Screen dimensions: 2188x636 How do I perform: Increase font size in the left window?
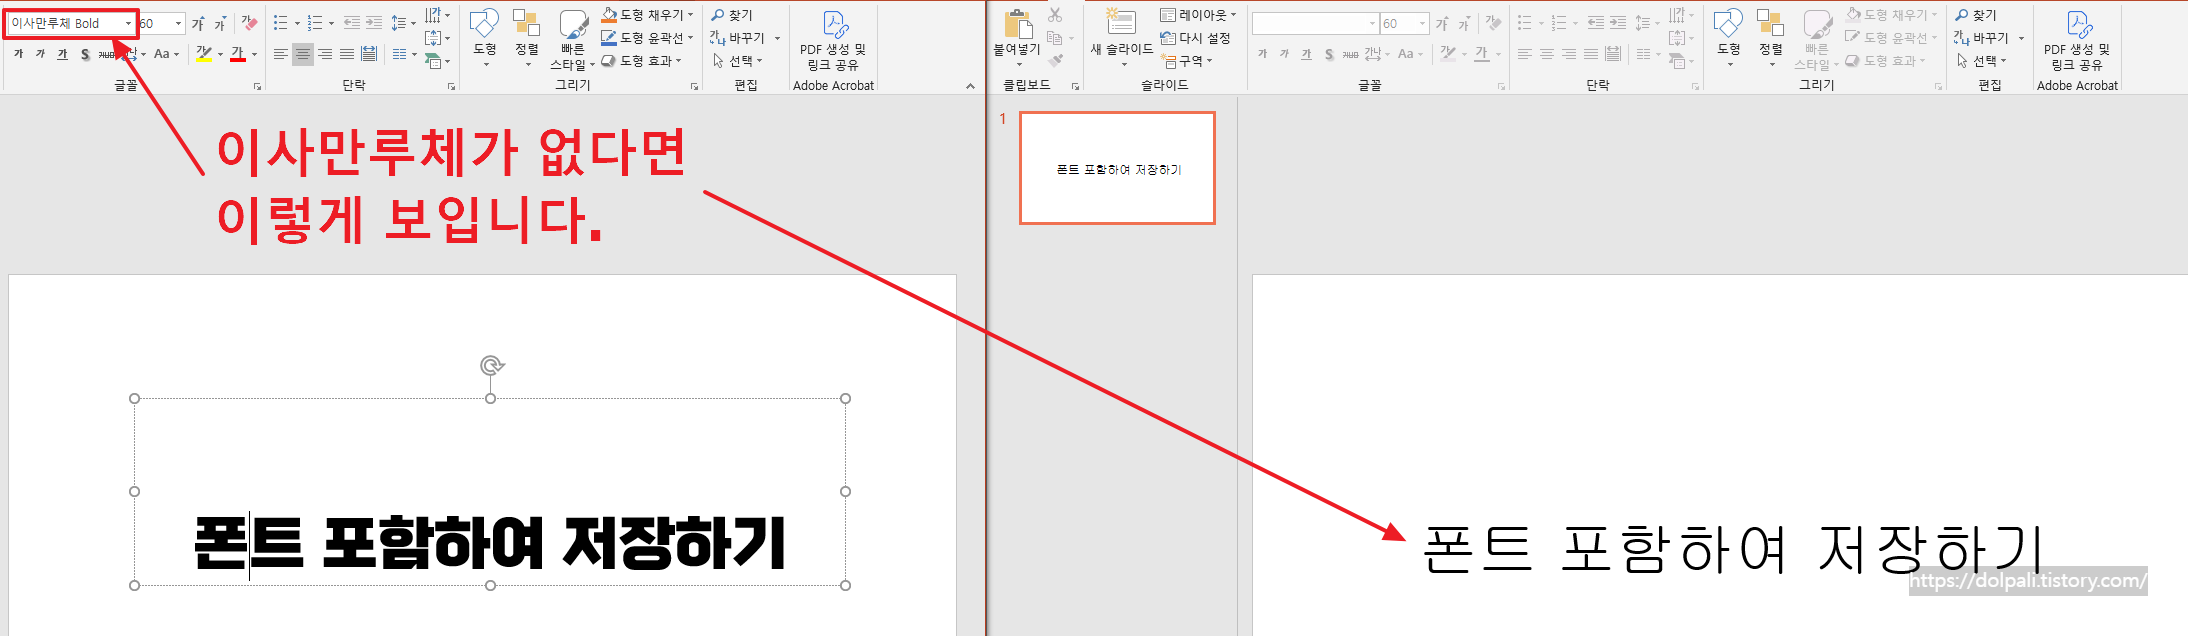click(198, 23)
